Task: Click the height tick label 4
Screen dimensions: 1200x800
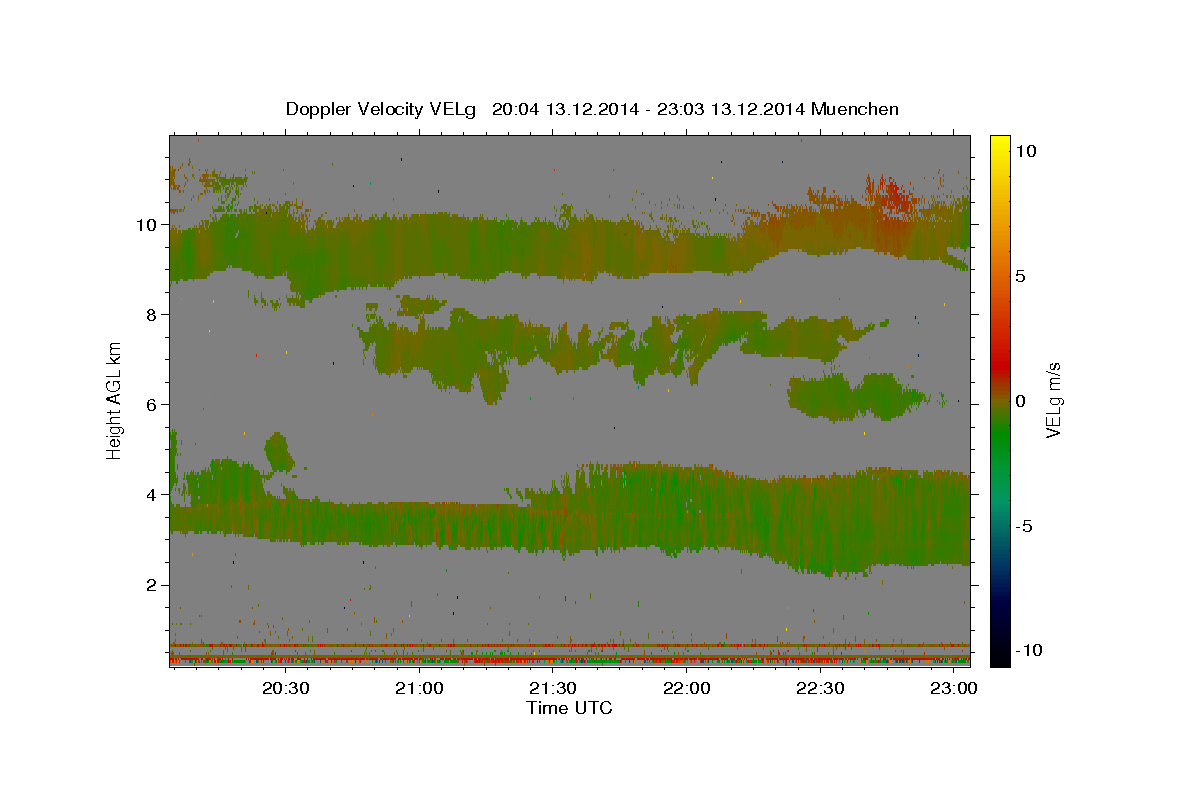Action: click(152, 494)
